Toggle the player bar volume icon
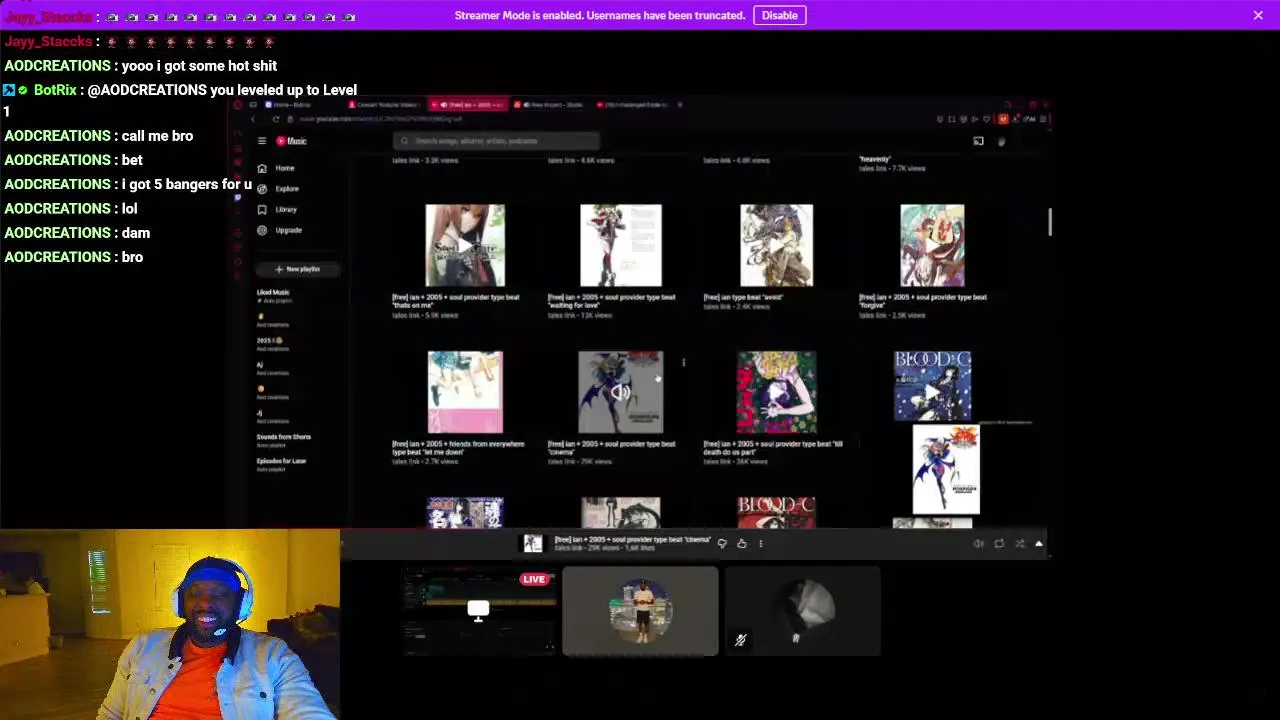The image size is (1280, 720). pos(978,543)
